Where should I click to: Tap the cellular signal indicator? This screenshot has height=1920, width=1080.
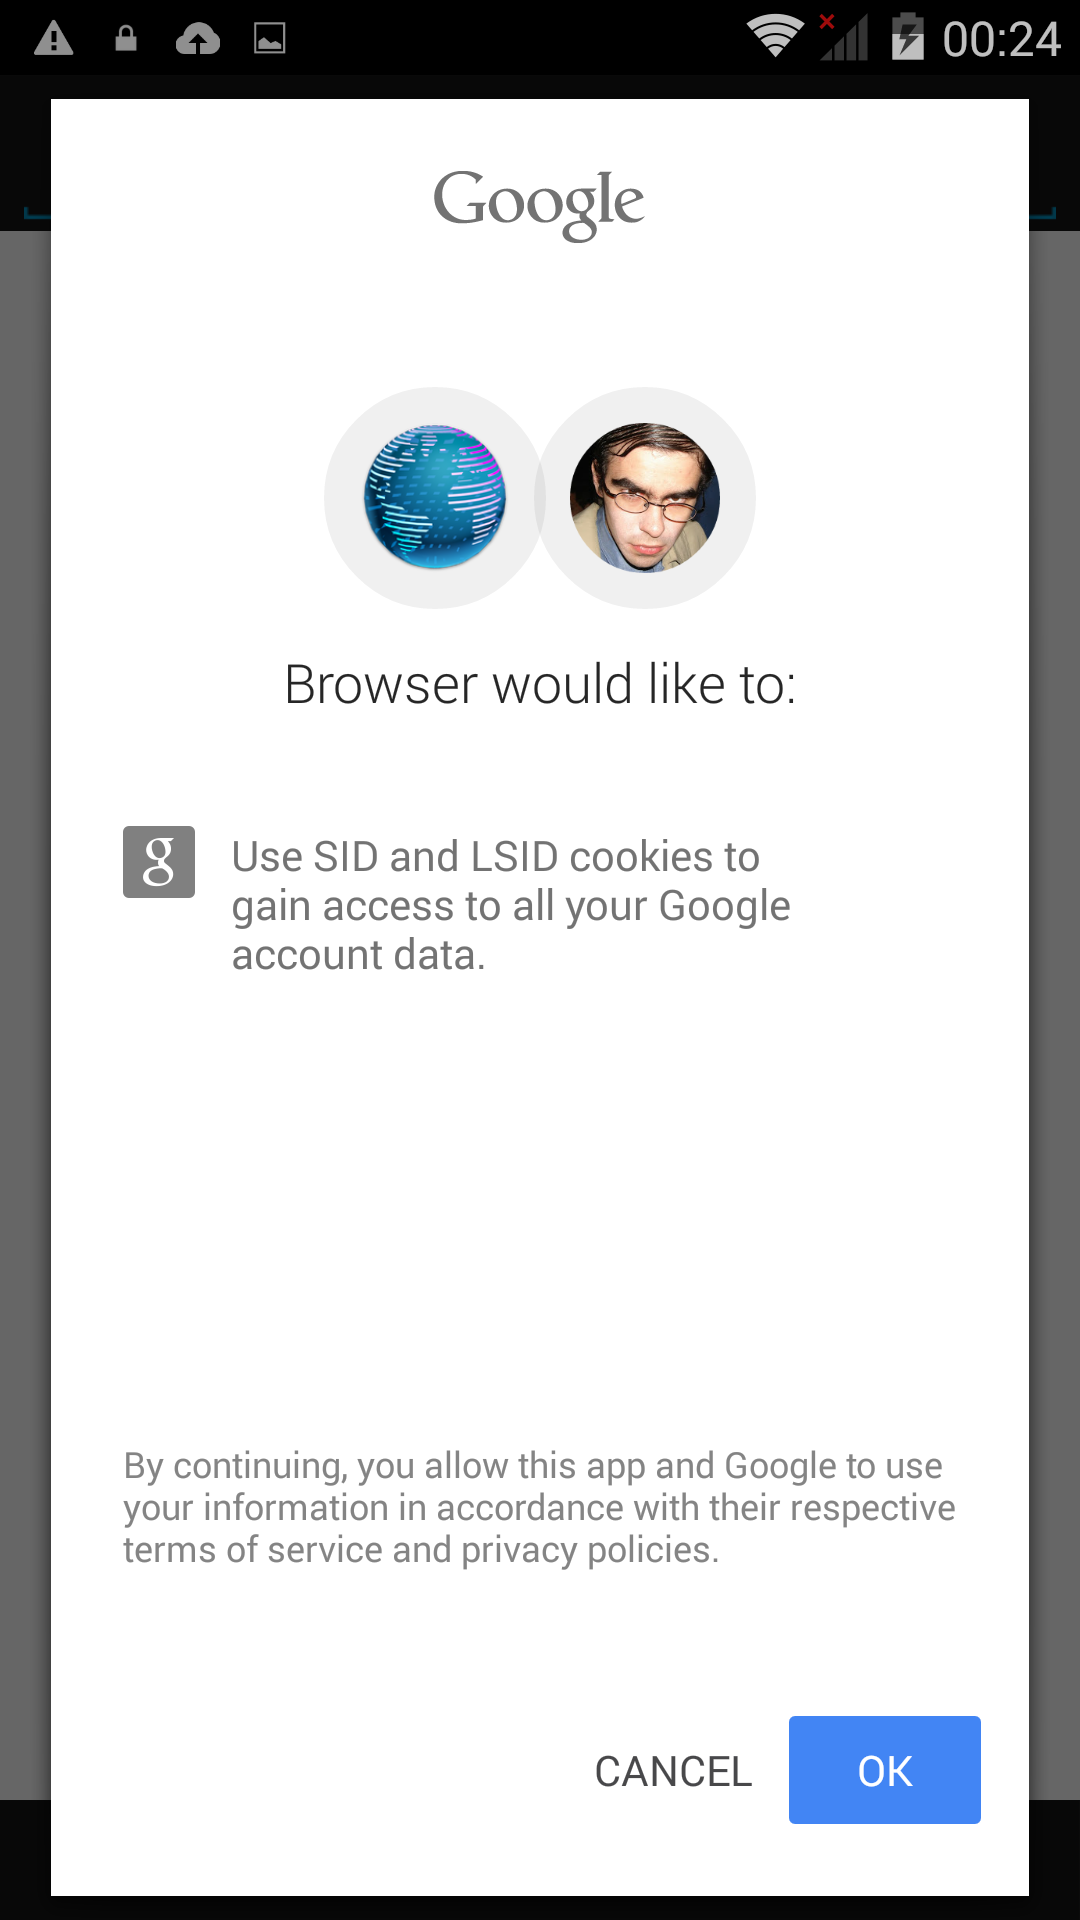(x=843, y=38)
